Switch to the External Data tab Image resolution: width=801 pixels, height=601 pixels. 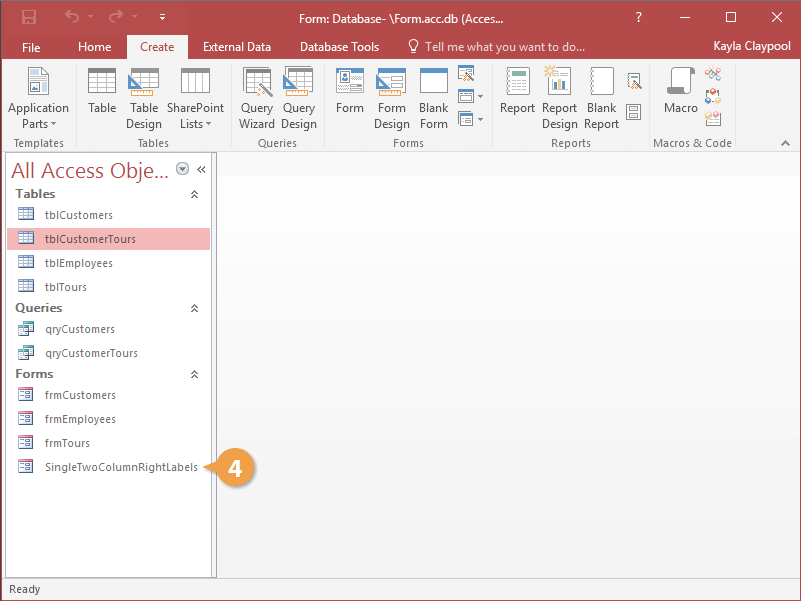tap(237, 47)
